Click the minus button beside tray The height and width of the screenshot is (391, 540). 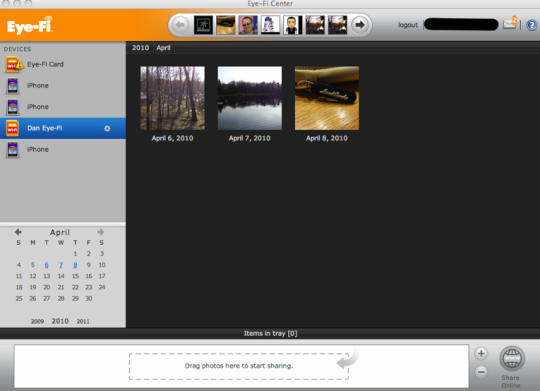[481, 372]
